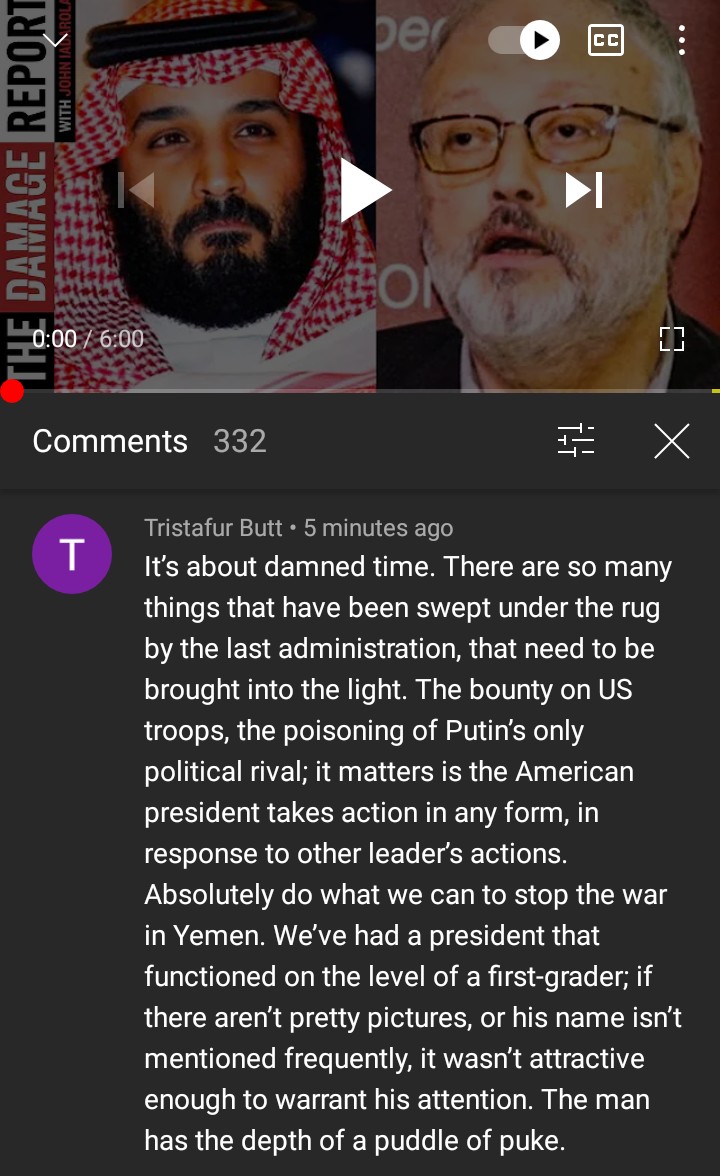
Task: Close the comments panel
Action: pyautogui.click(x=671, y=440)
